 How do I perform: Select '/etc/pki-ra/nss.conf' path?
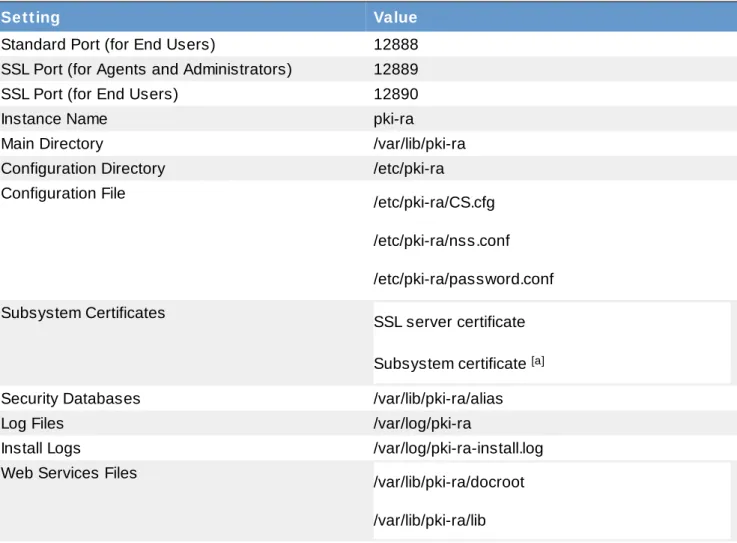(x=441, y=241)
